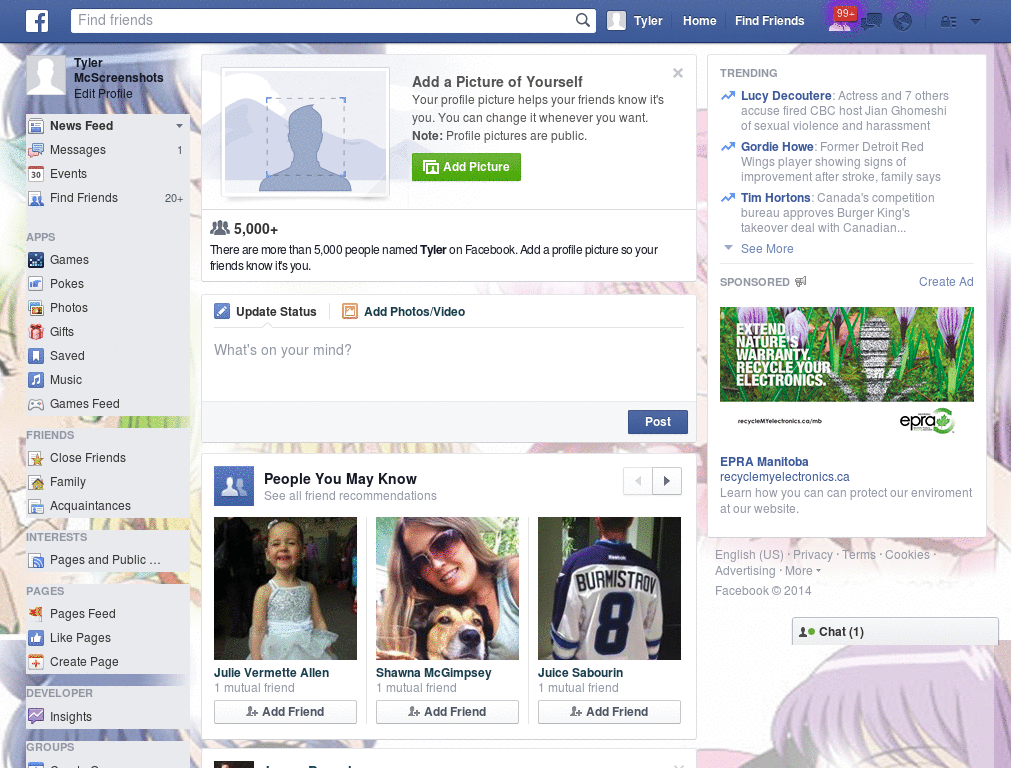
Task: Expand News Feed options arrow in sidebar
Action: click(179, 125)
